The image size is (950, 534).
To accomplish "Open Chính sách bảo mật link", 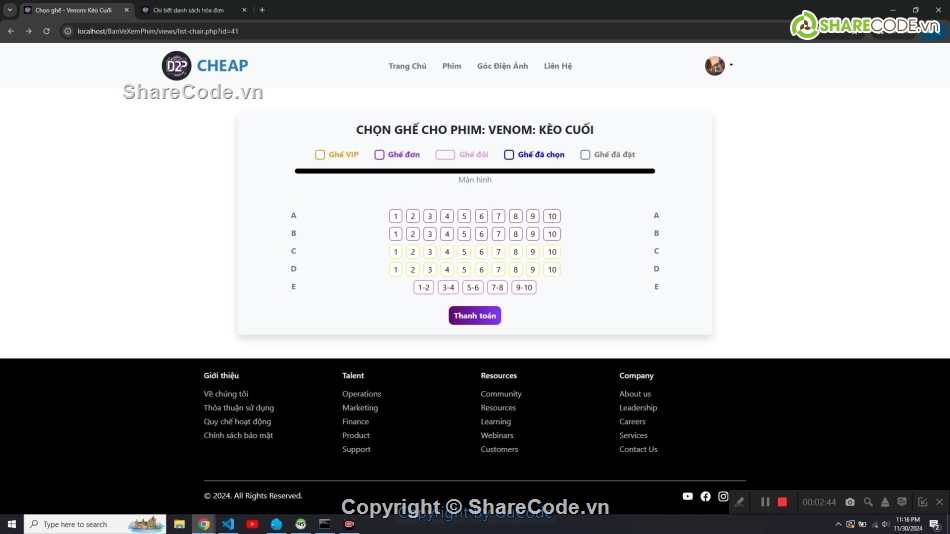I will [x=238, y=435].
